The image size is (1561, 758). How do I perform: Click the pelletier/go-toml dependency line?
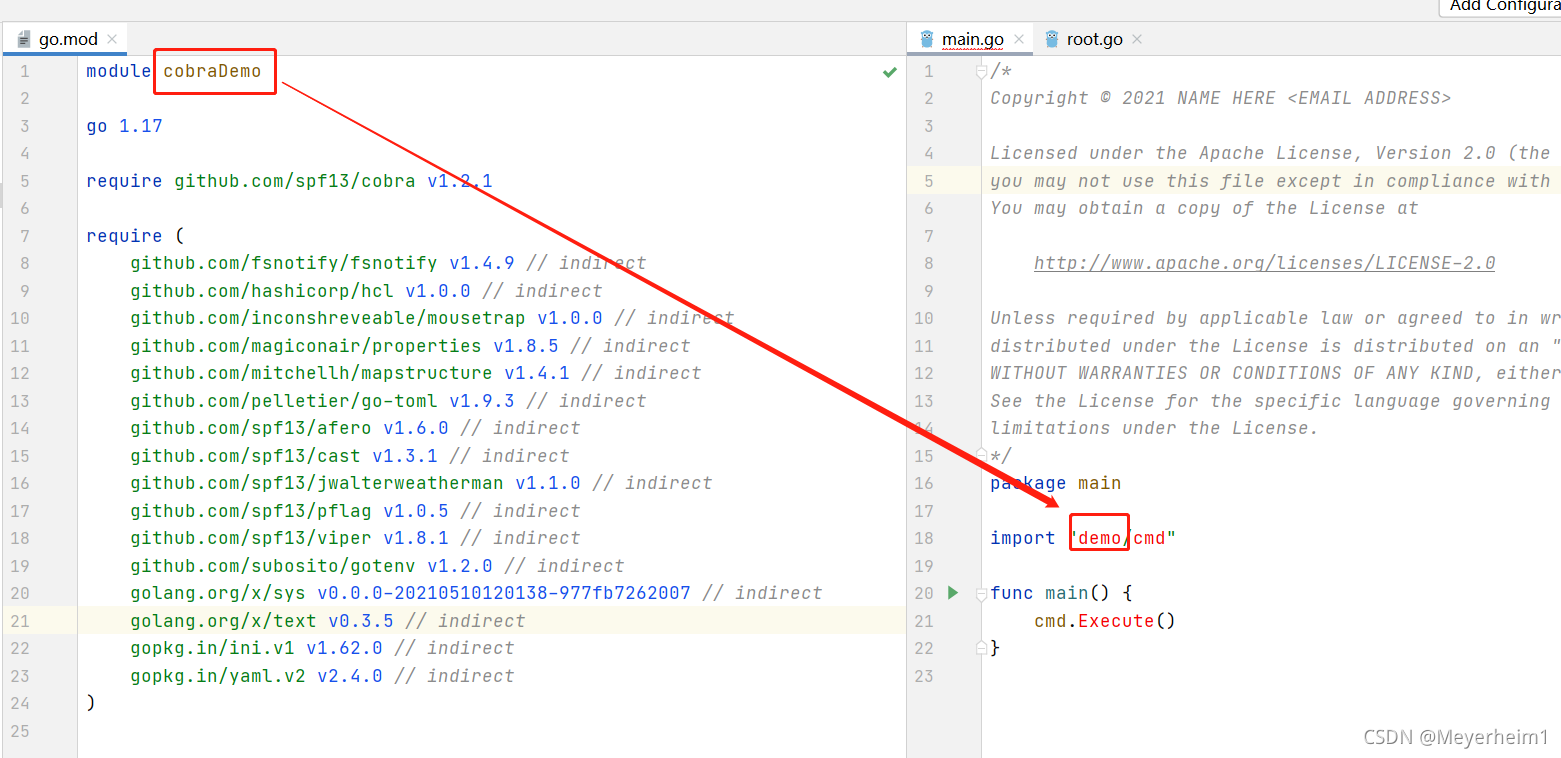tap(388, 401)
